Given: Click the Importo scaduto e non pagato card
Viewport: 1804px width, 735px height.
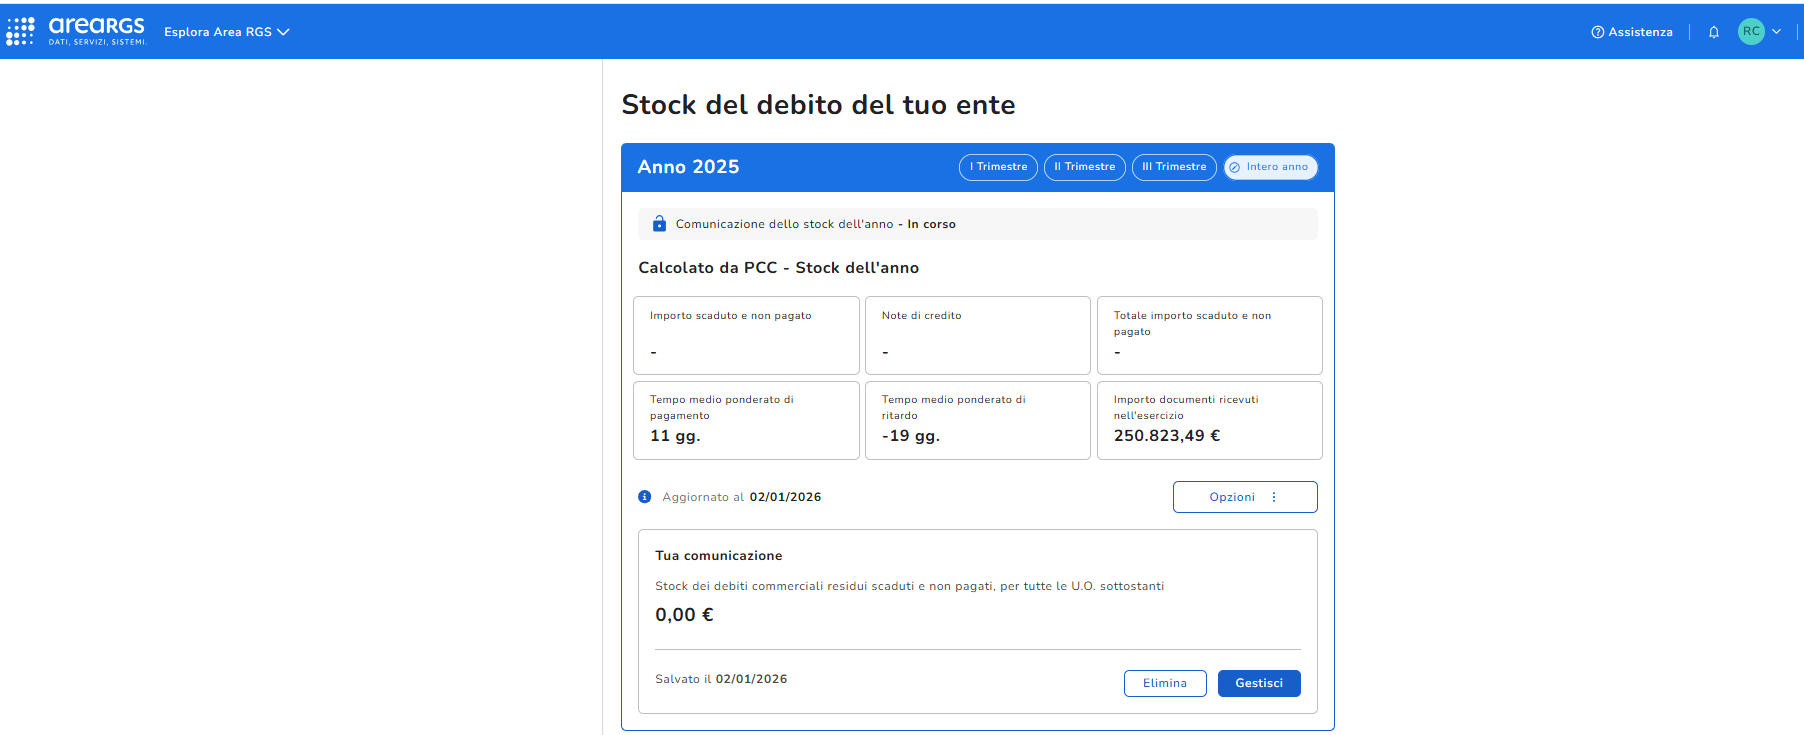Looking at the screenshot, I should coord(746,335).
